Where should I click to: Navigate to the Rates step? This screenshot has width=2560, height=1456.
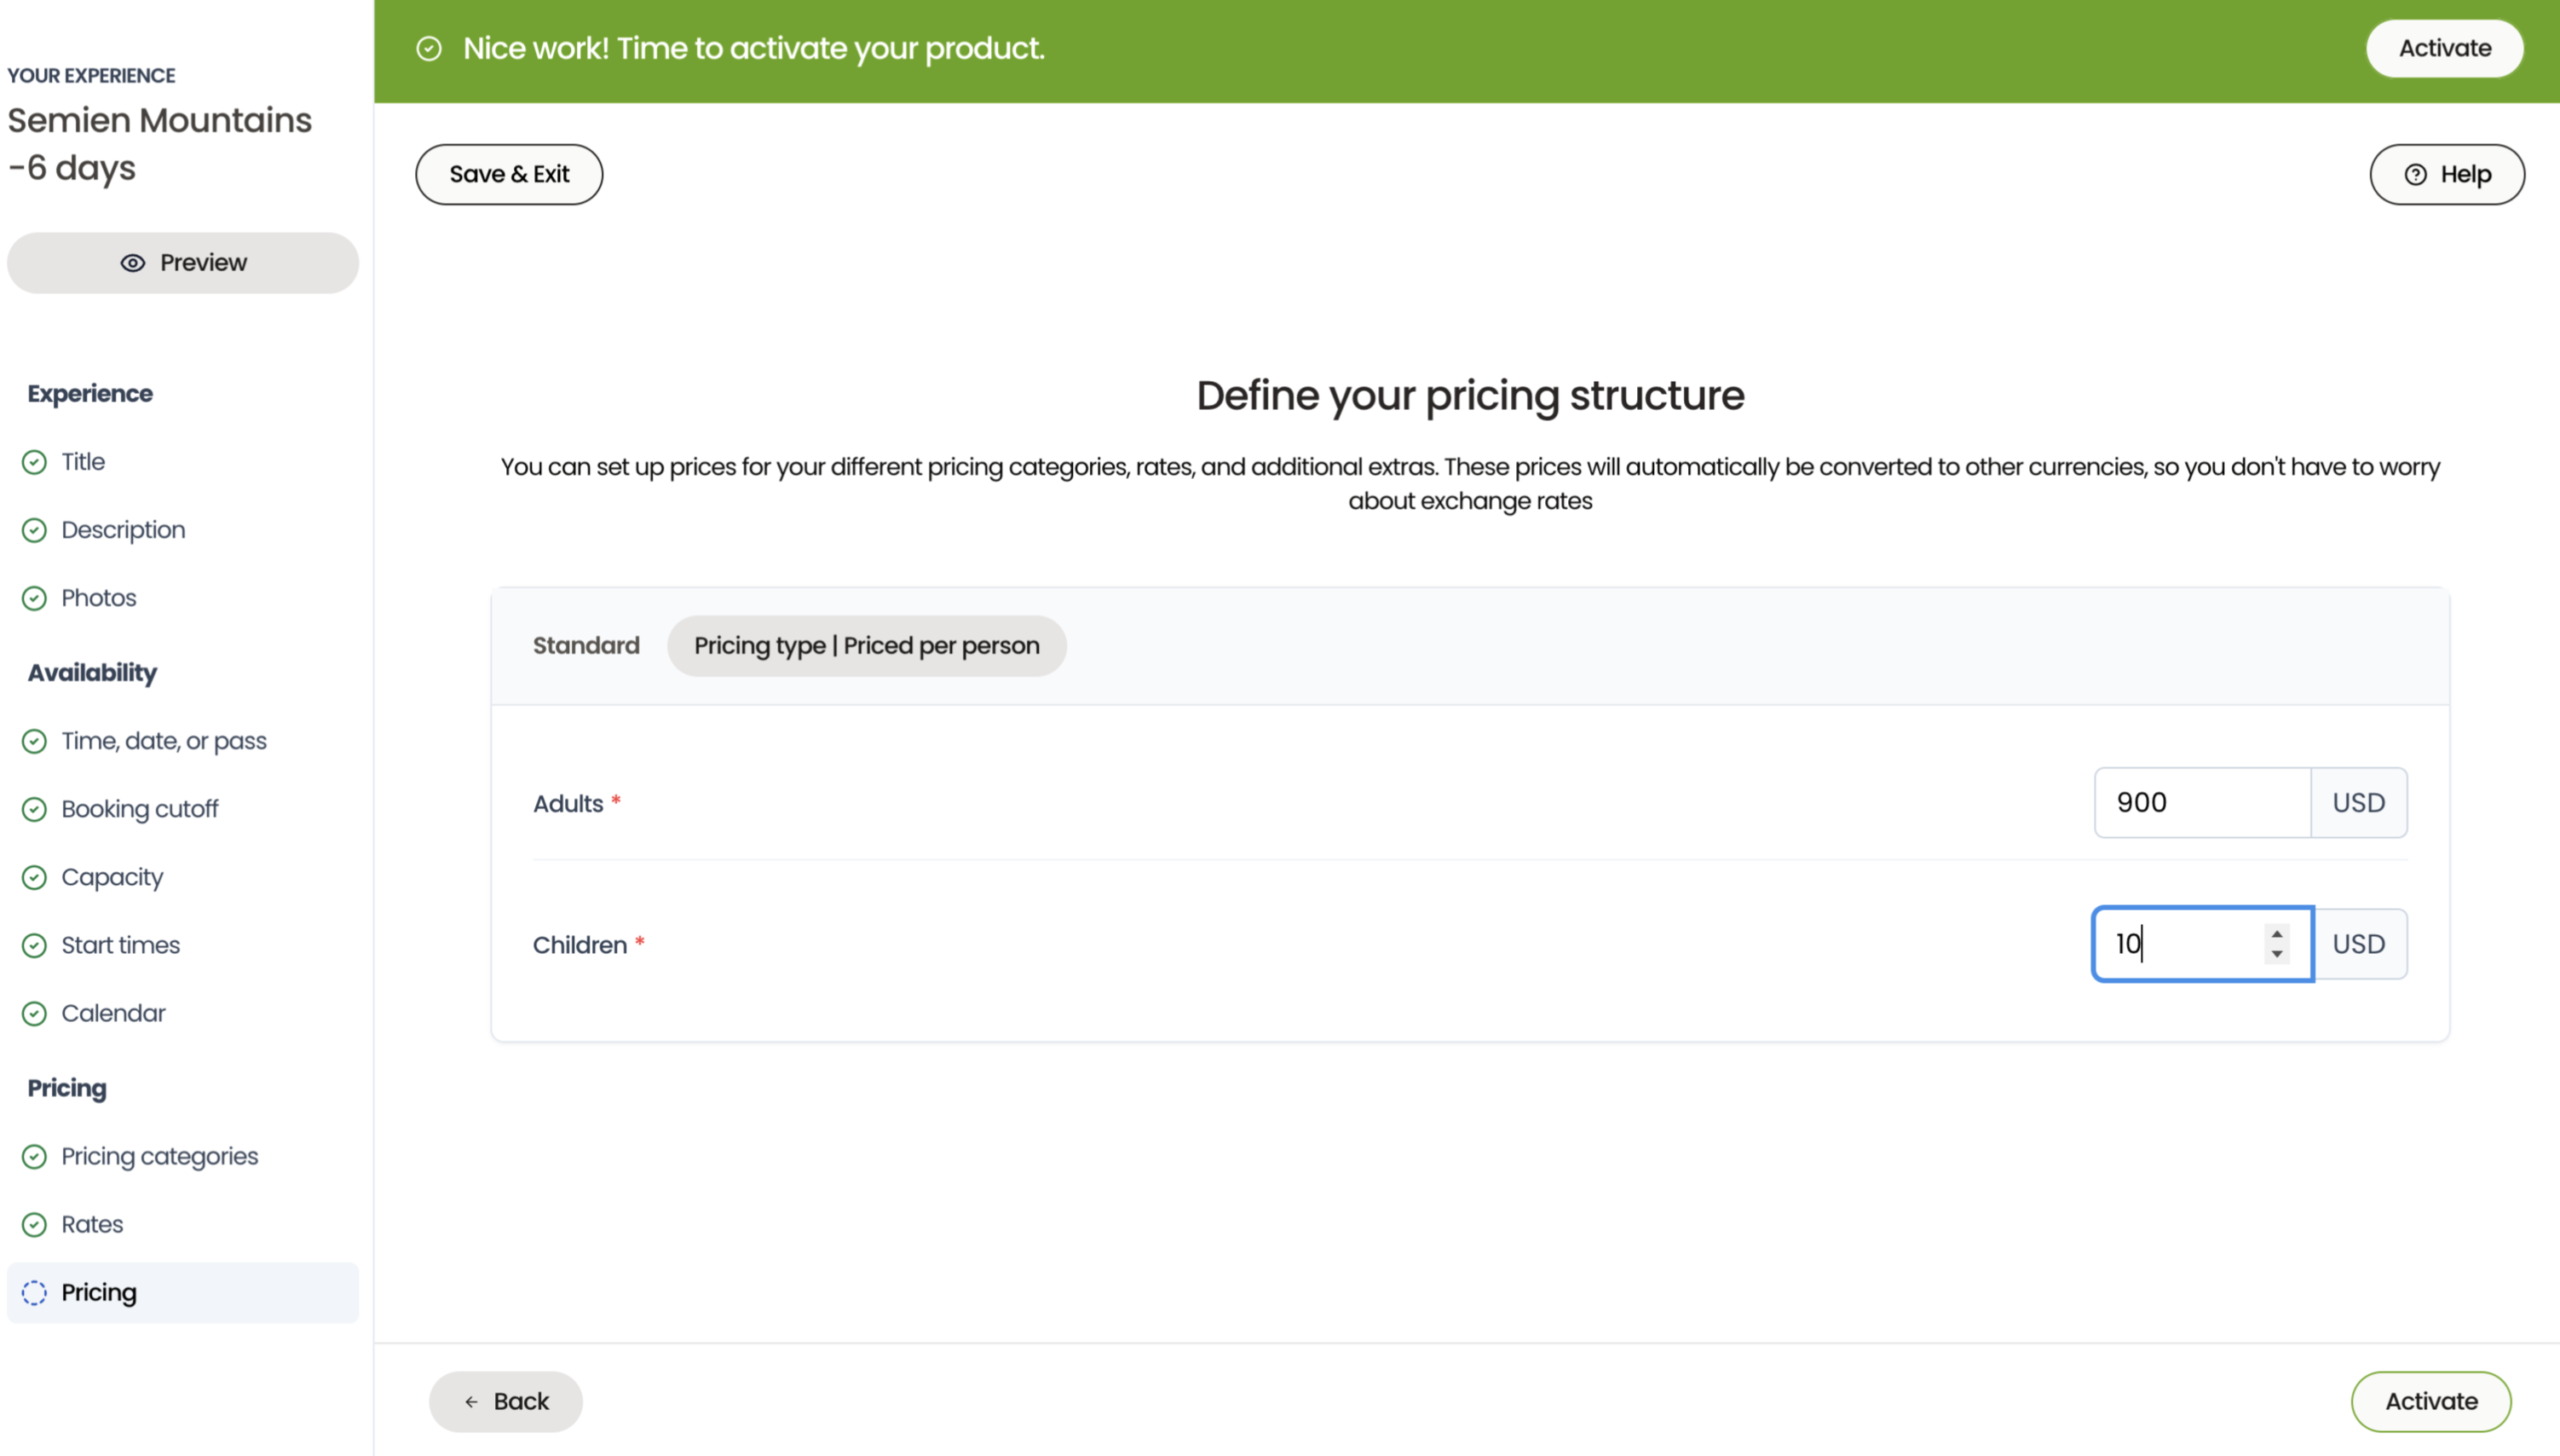click(92, 1224)
